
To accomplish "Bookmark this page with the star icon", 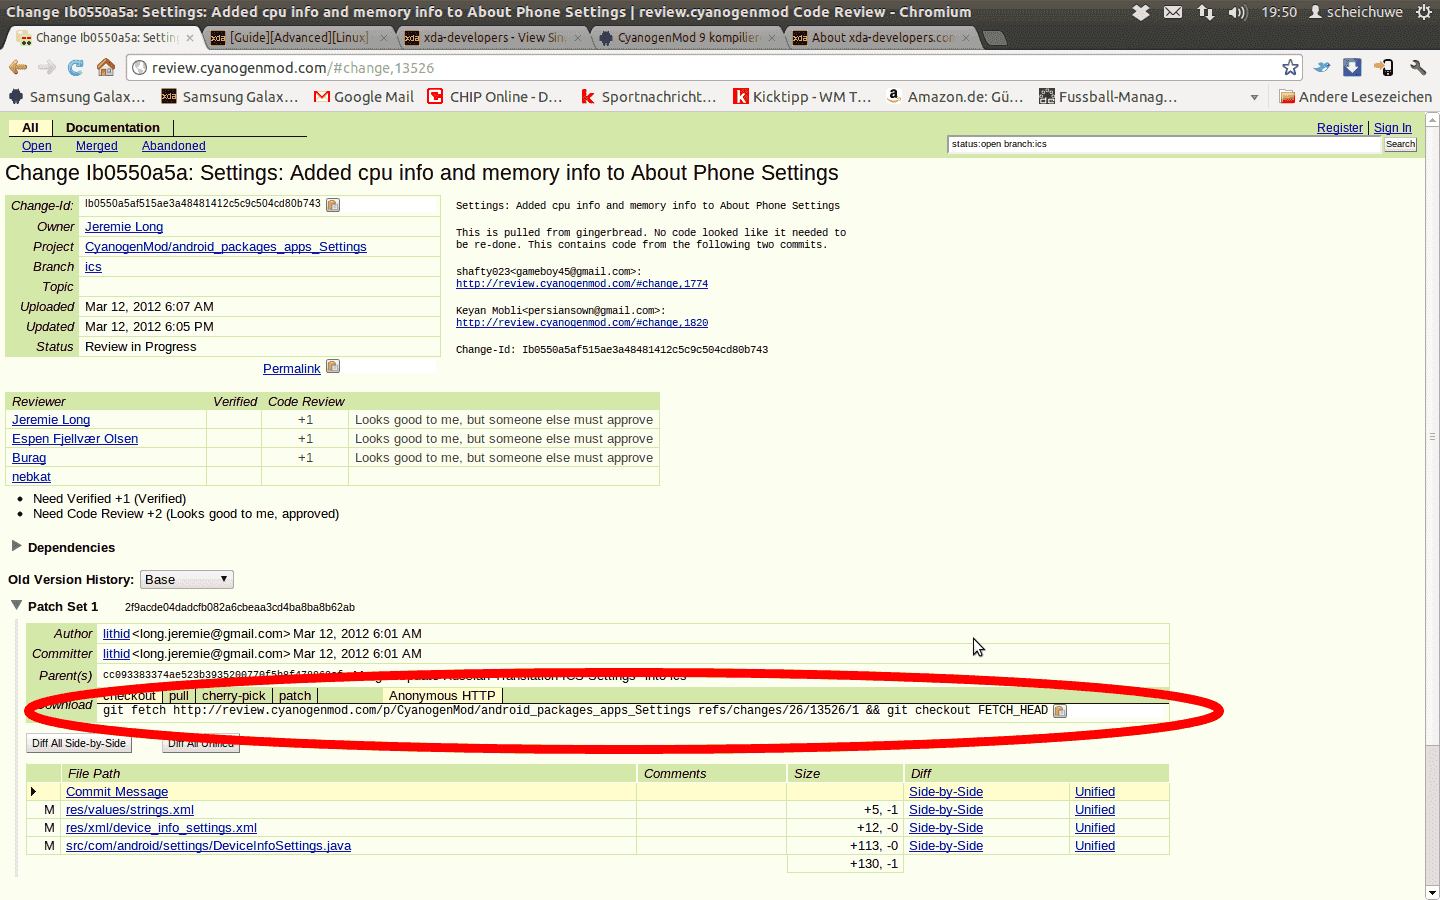I will (1290, 67).
